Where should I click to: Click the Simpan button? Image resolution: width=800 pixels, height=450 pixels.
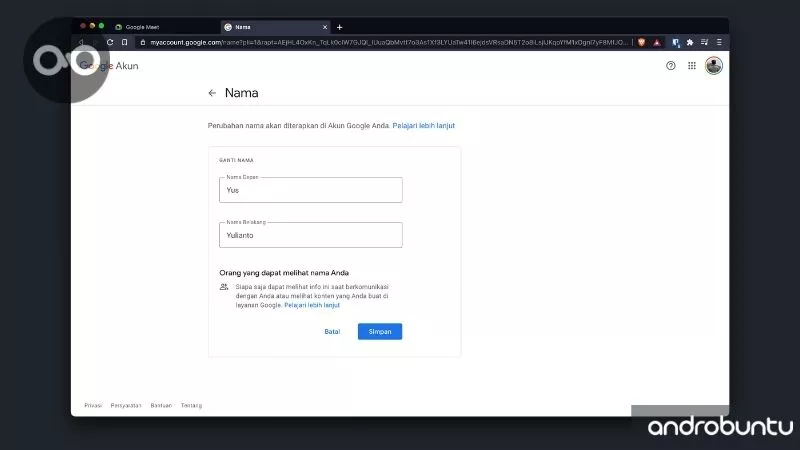coord(380,332)
